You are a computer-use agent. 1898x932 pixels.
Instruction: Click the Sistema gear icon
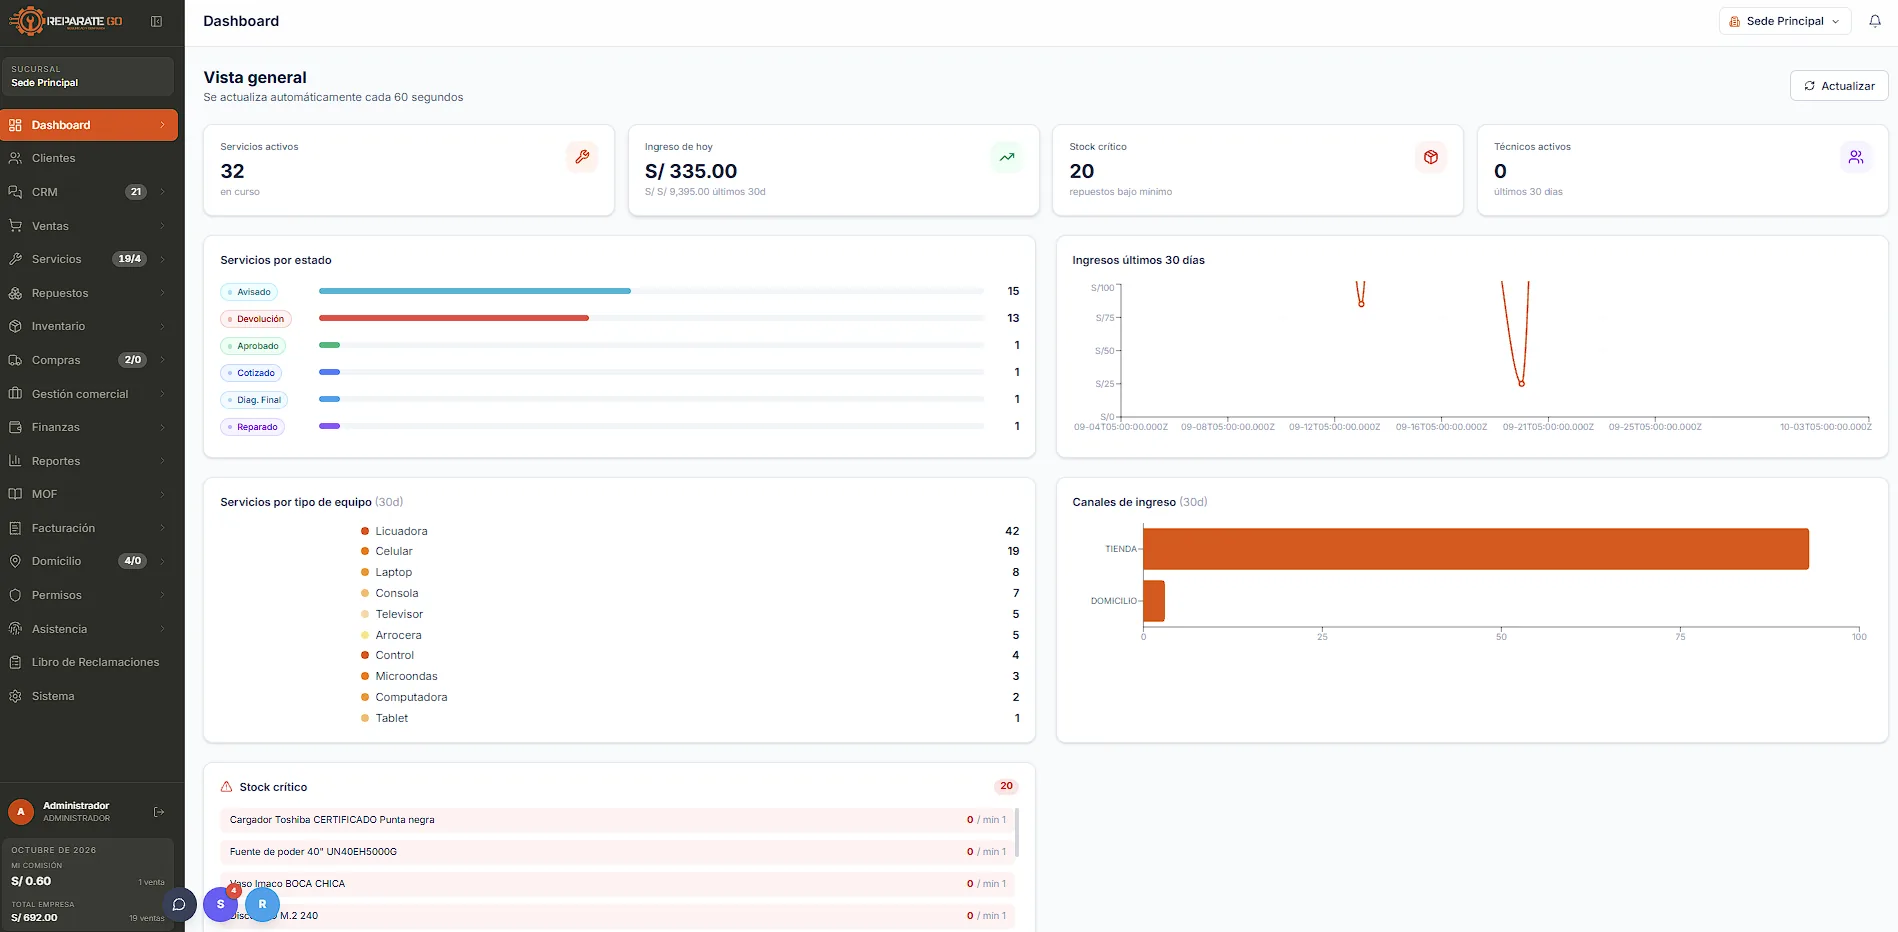click(x=15, y=696)
